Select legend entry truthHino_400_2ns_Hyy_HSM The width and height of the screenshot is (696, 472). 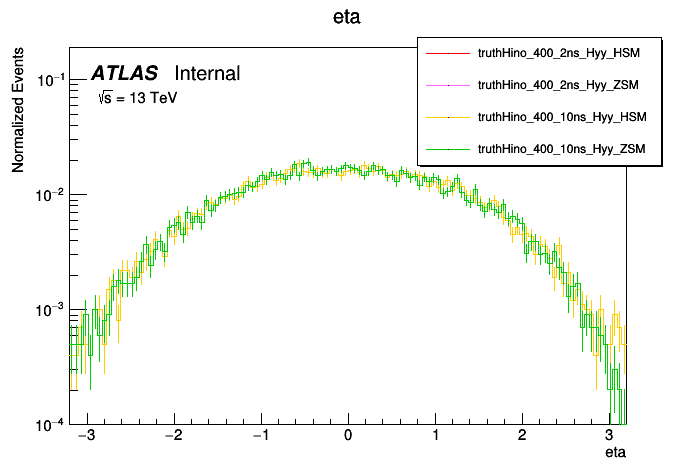click(563, 52)
